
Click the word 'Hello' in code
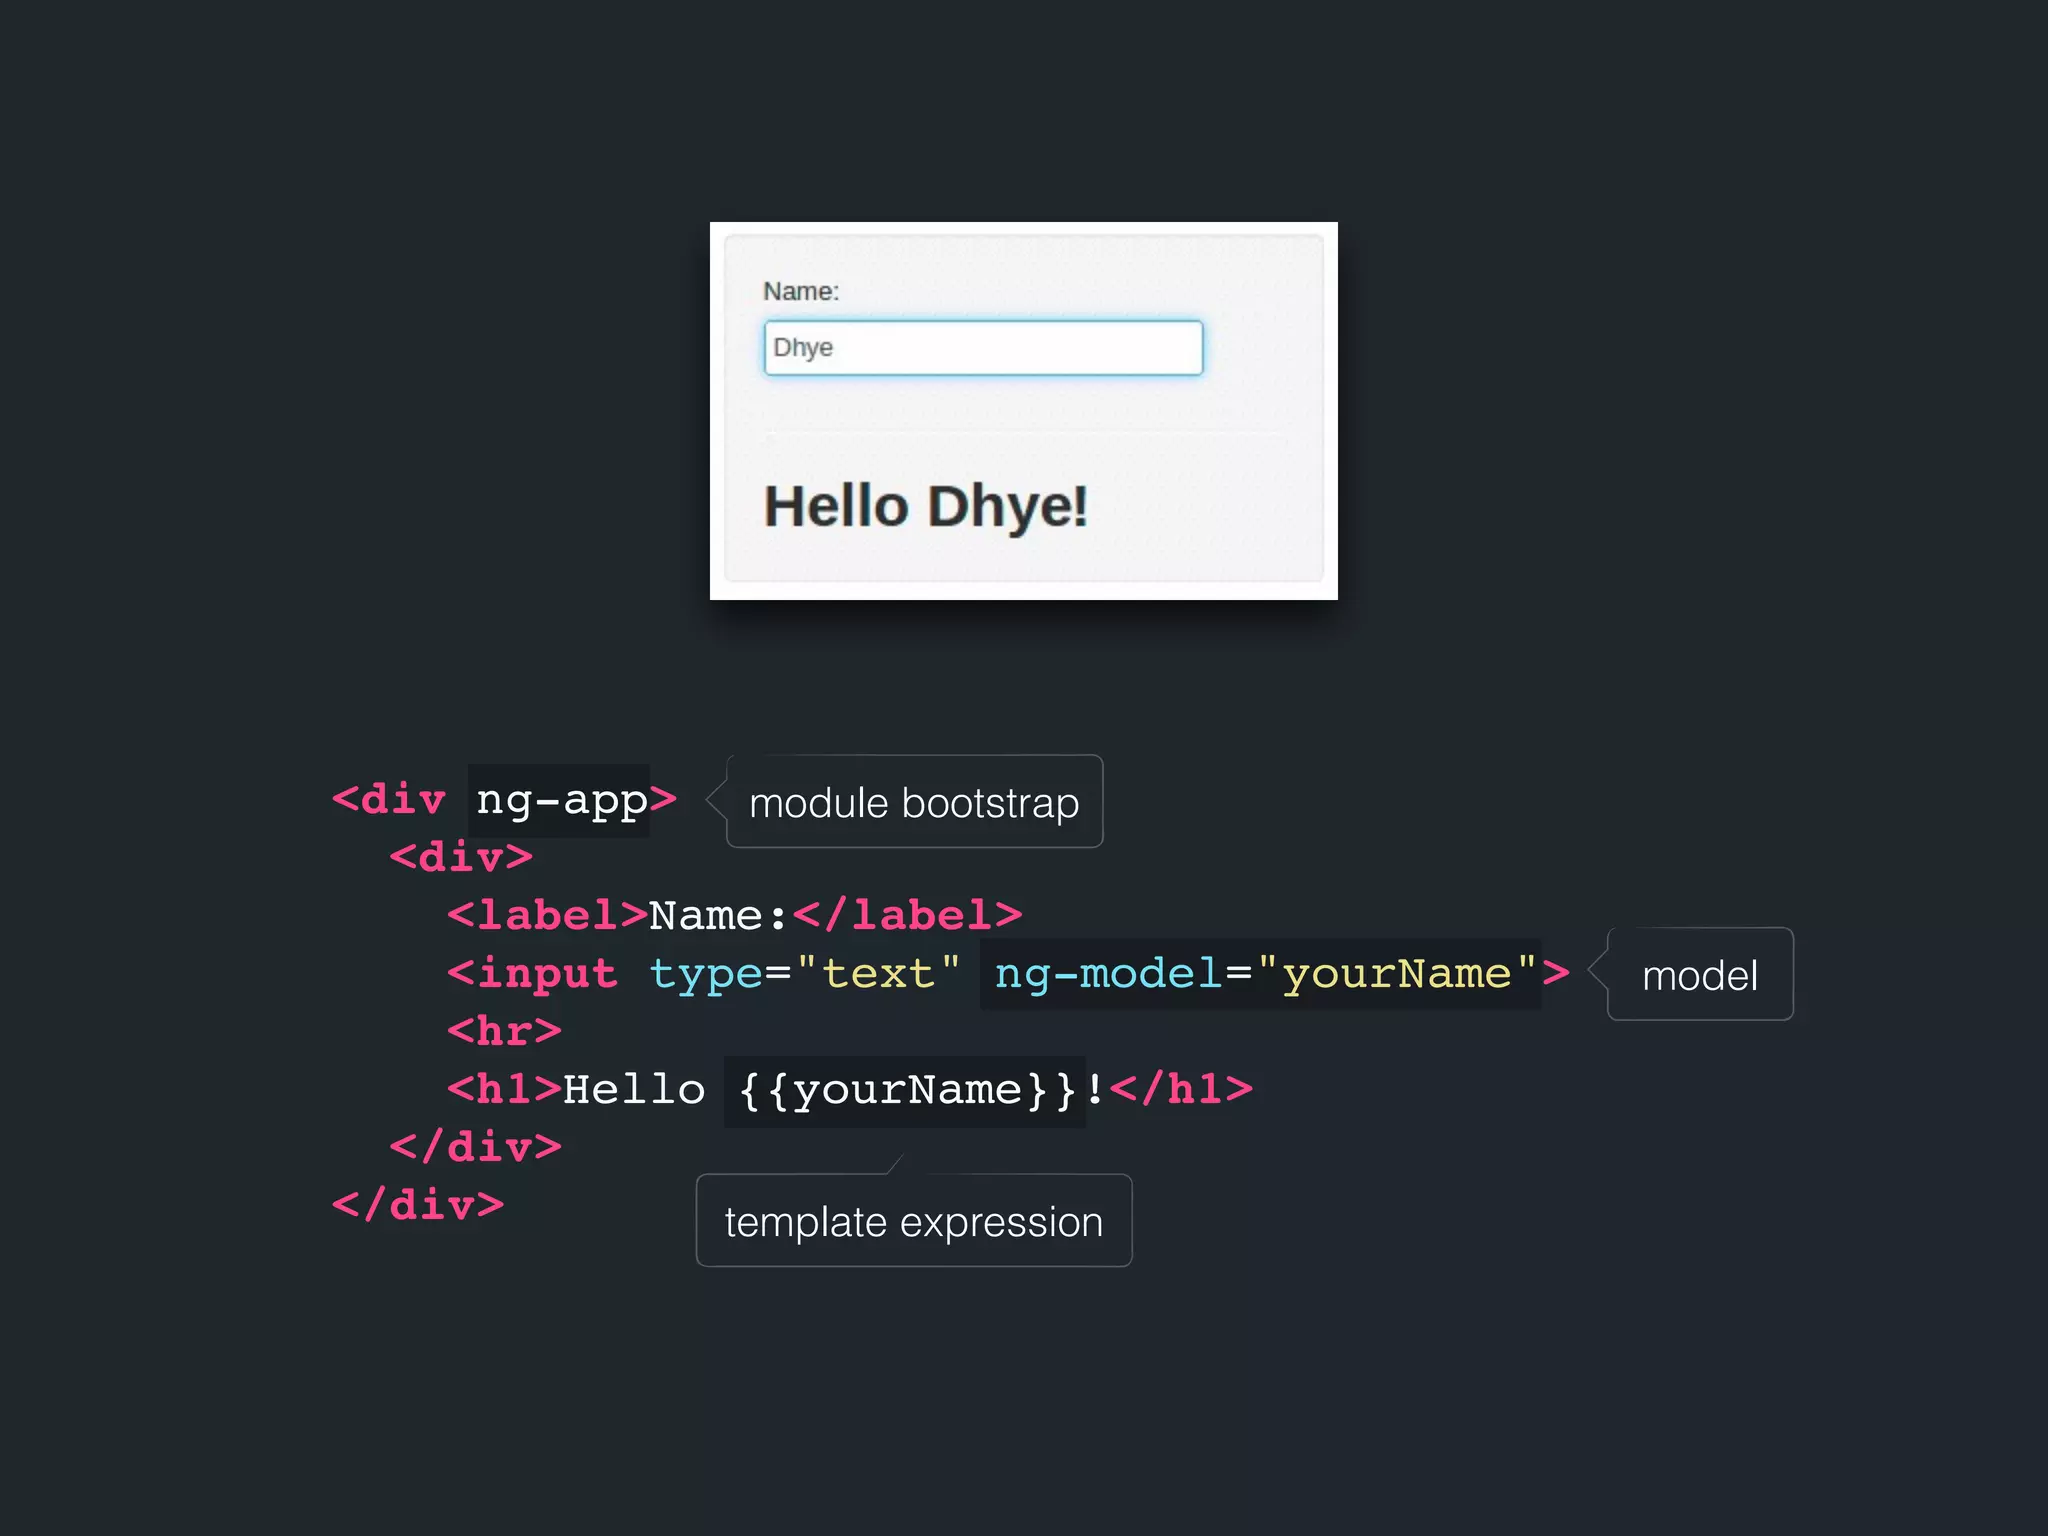pos(634,1090)
